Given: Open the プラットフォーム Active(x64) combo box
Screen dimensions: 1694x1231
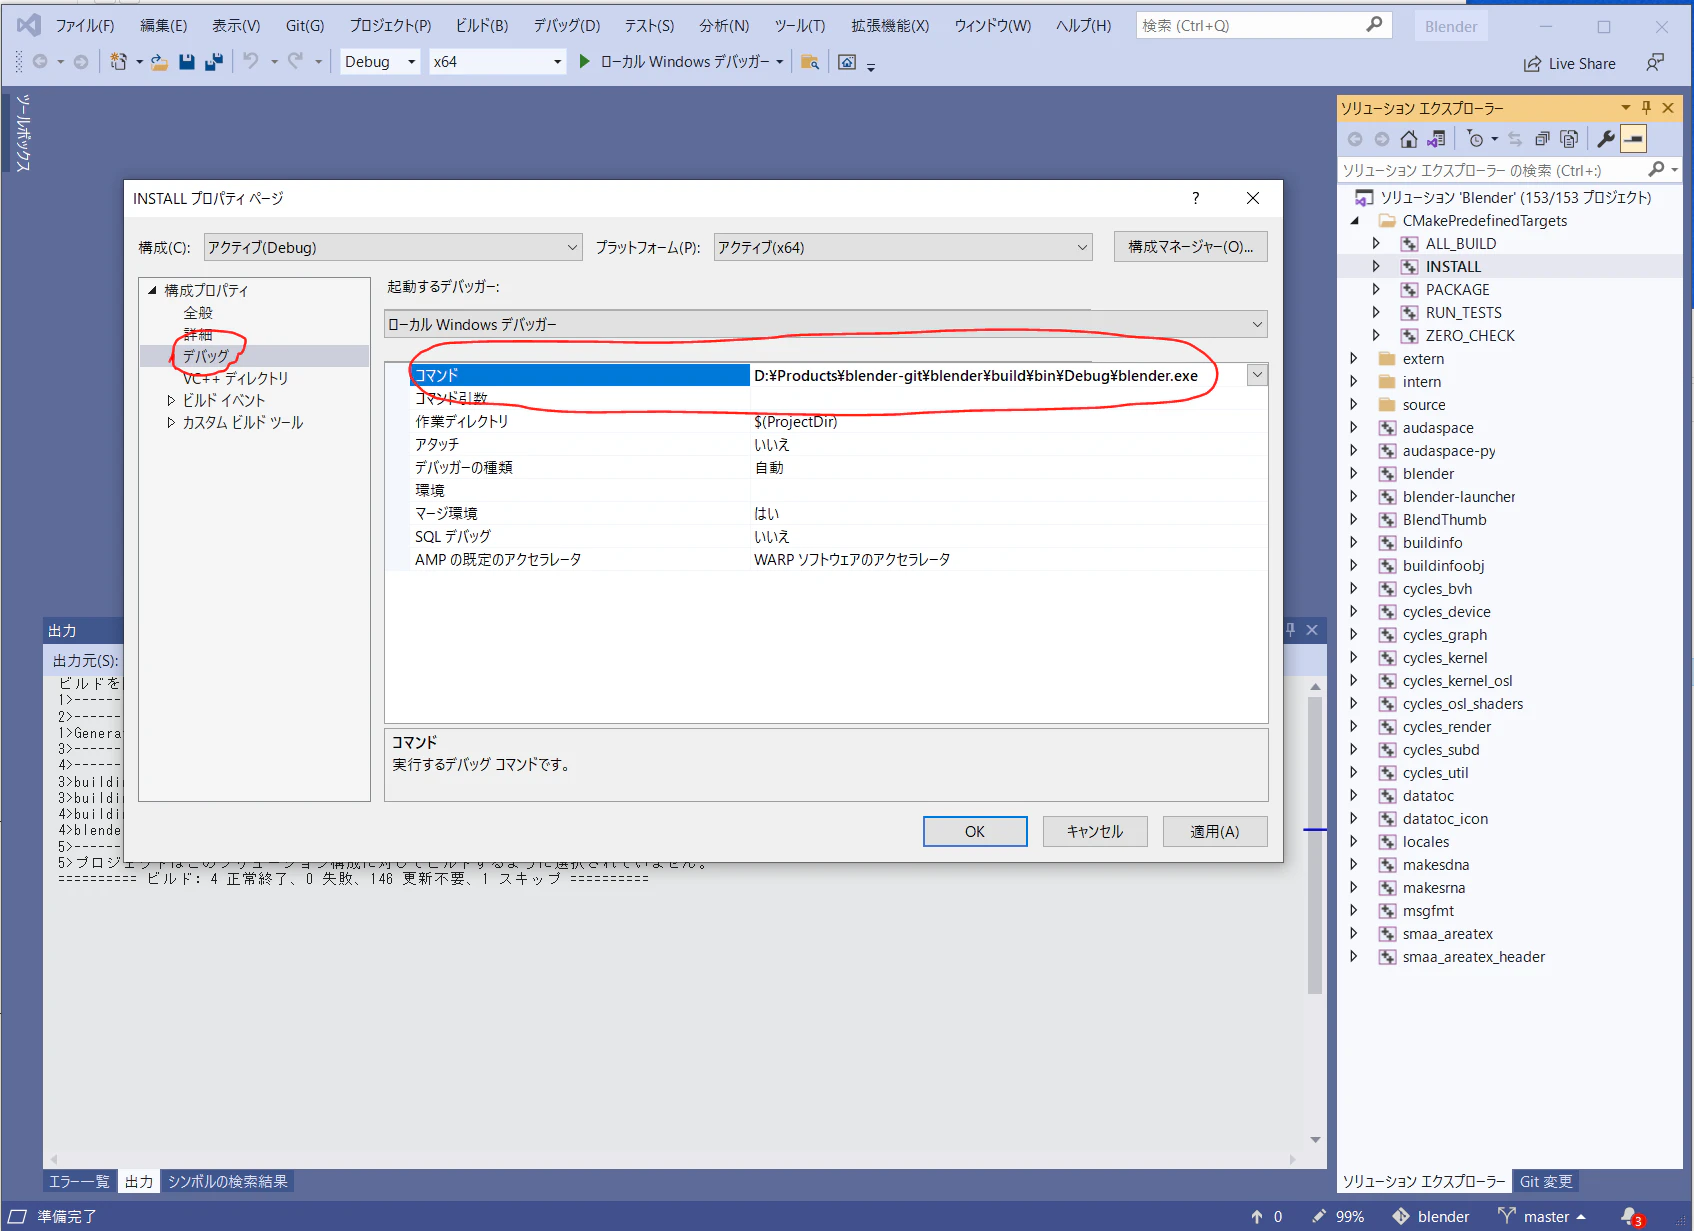Looking at the screenshot, I should tap(903, 247).
